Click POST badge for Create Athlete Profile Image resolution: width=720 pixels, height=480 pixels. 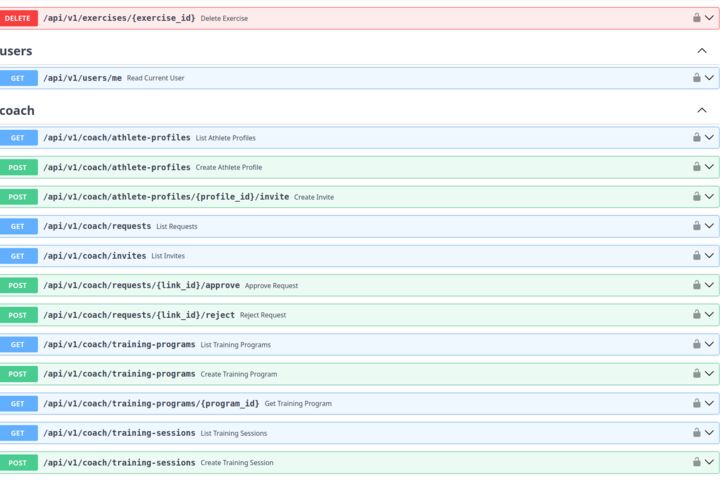coord(18,167)
